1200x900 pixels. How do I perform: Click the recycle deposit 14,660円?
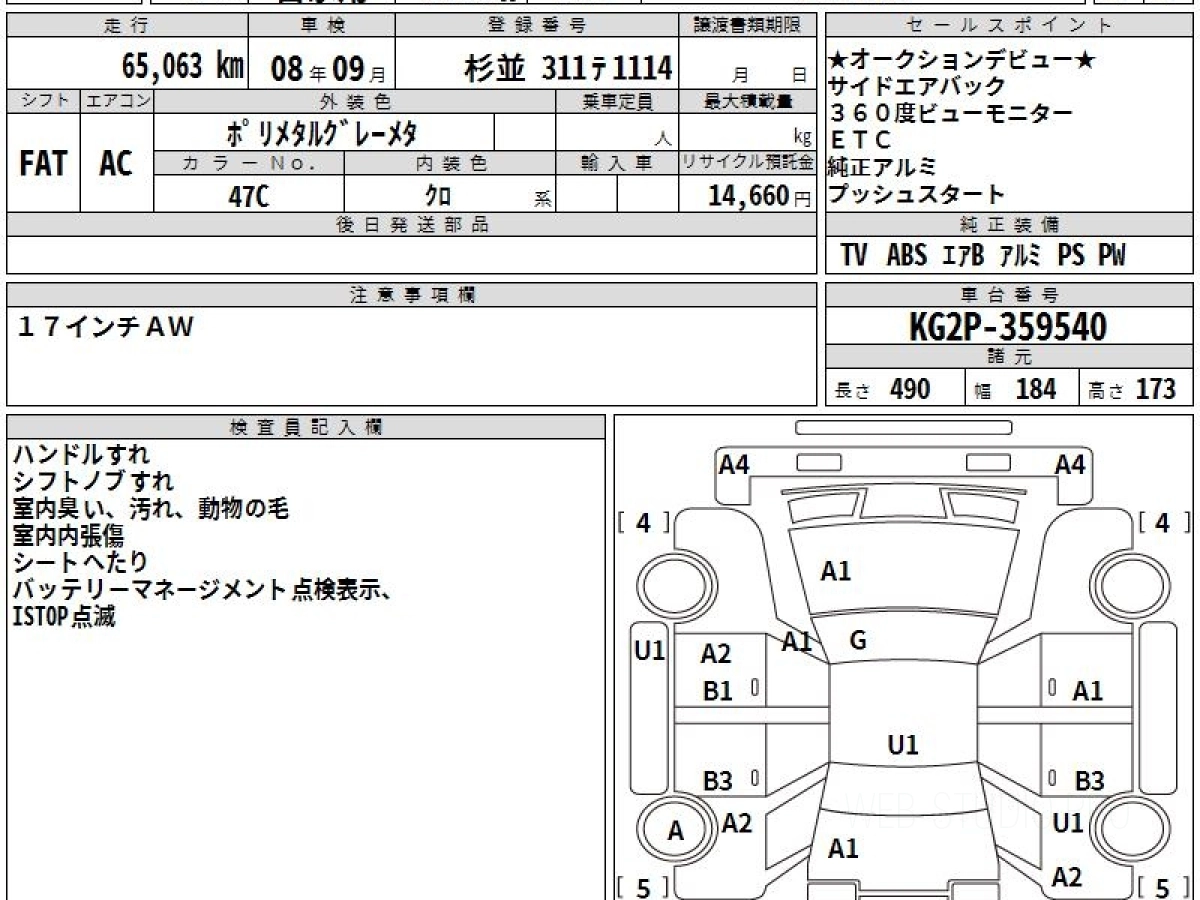point(760,196)
